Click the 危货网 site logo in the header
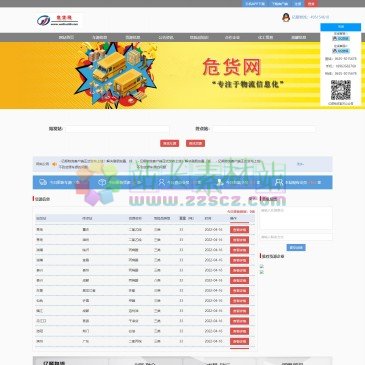365x365 pixels. (x=58, y=21)
